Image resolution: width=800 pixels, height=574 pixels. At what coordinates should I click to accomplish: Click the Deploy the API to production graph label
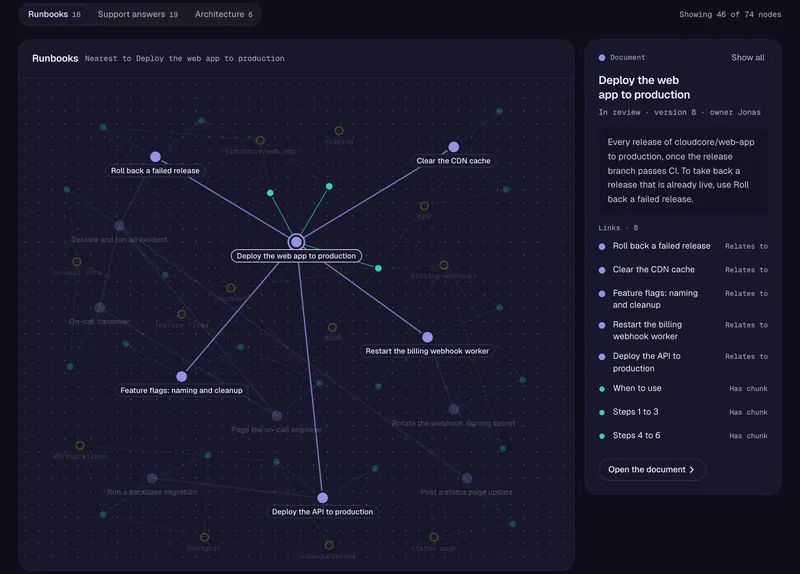pos(322,512)
